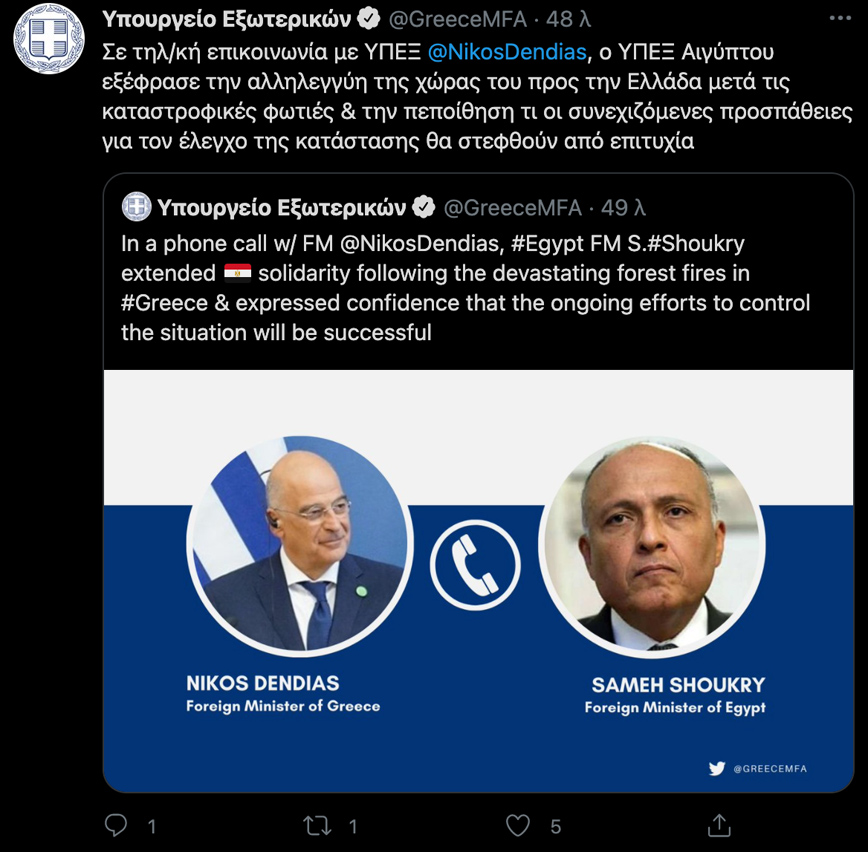Click the phone call icon in the image
868x852 pixels.
click(x=475, y=565)
